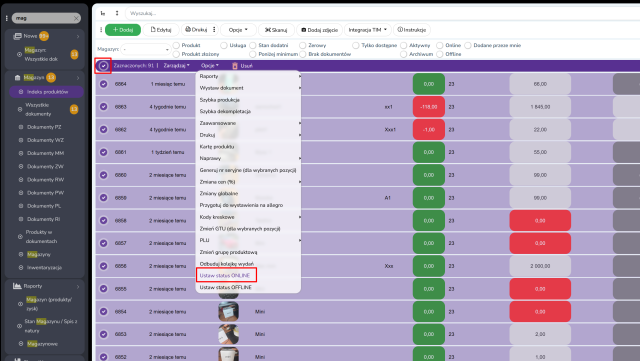Select the Poniżej minimum radio filter
This screenshot has width=640, height=361.
pos(253,54)
